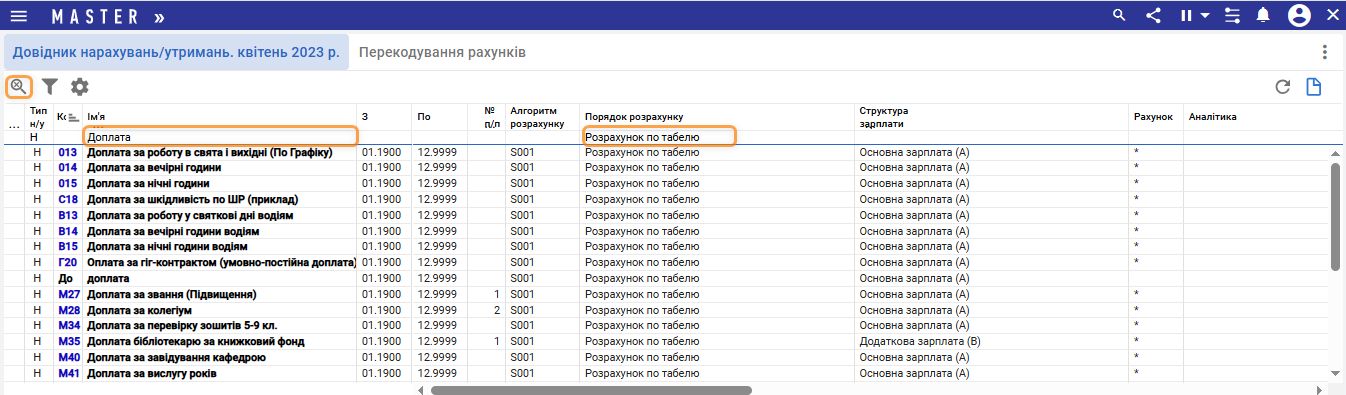The width and height of the screenshot is (1346, 395).
Task: Select row Доплата за звання (Підвищення)
Action: (x=666, y=294)
